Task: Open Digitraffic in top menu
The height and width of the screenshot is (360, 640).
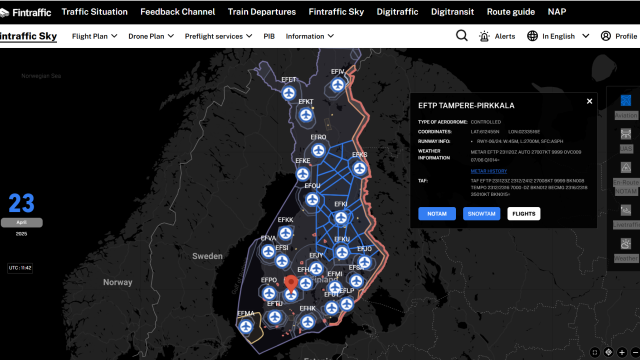Action: (x=397, y=12)
